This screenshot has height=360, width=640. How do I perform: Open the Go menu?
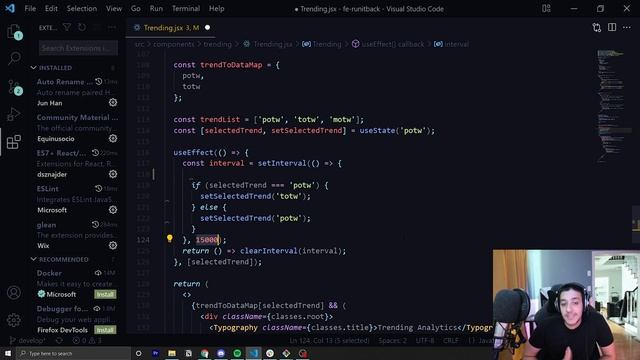coord(136,9)
